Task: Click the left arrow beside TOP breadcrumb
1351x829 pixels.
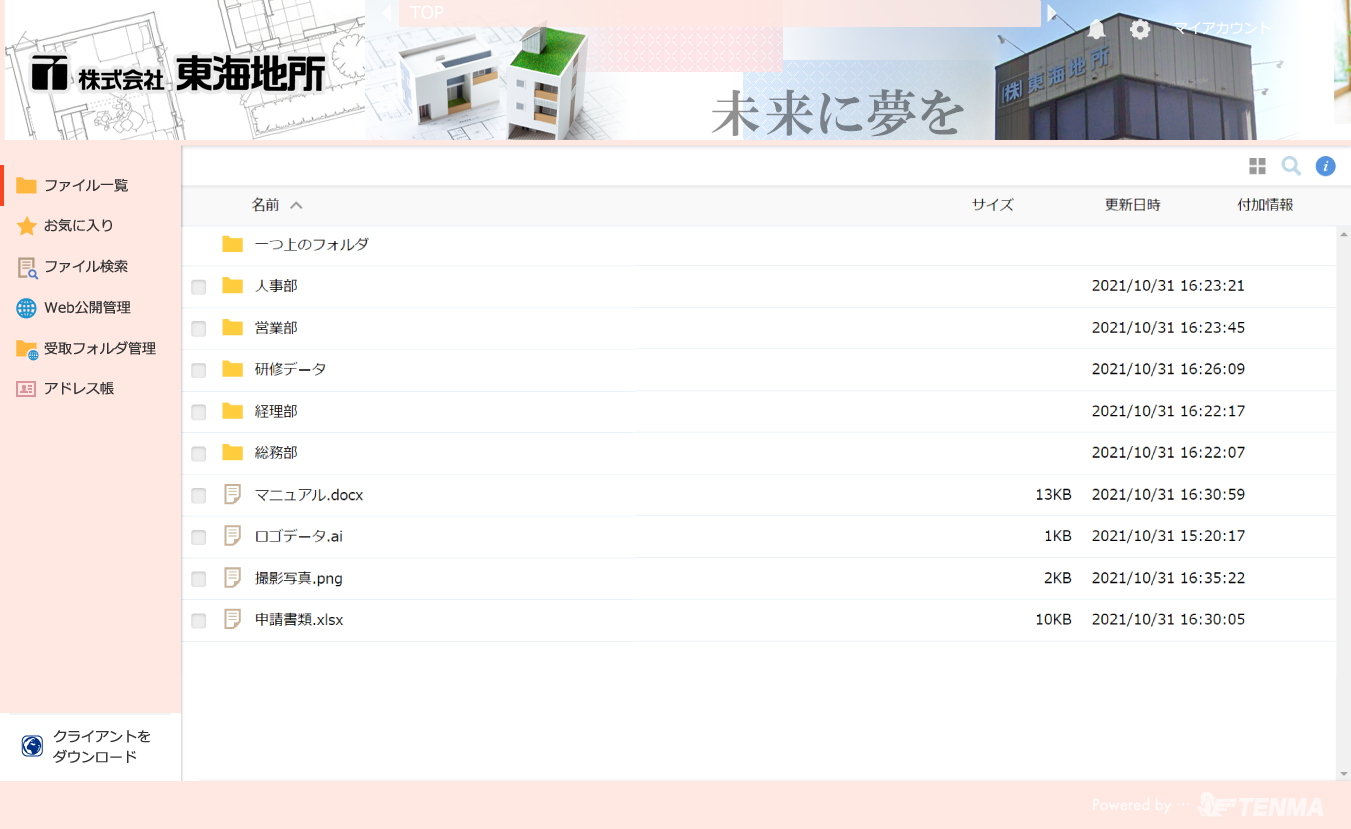Action: (386, 13)
